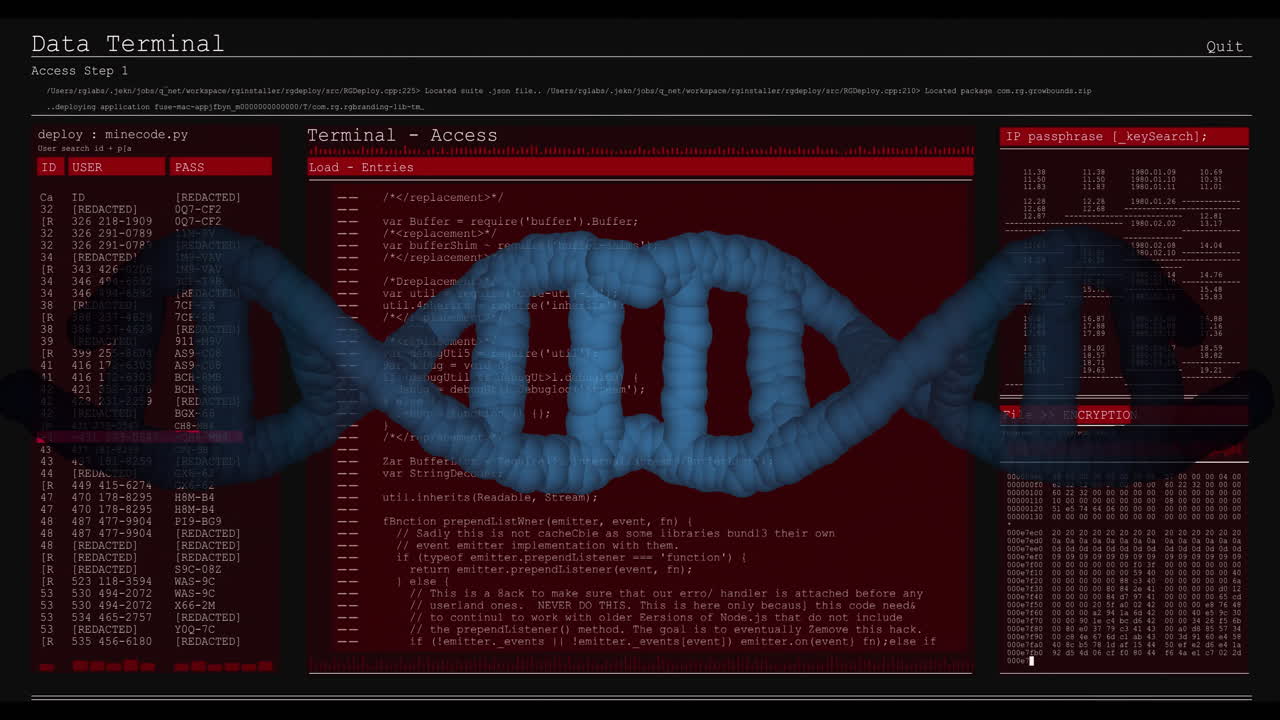The image size is (1280, 720).
Task: Click the leftmost red status block under the user table
Action: click(x=46, y=666)
